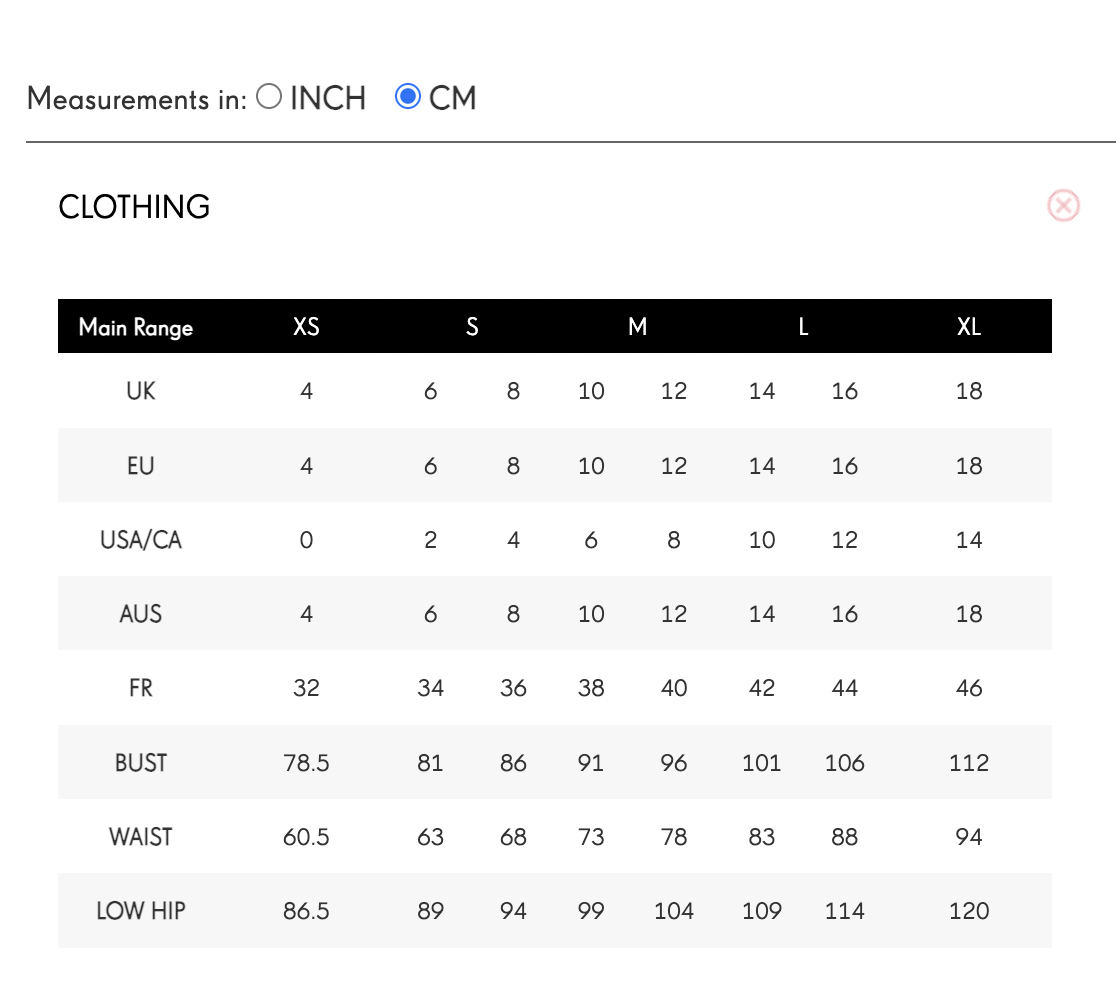Click the Main Range header cell
This screenshot has height=996, width=1120.
pos(136,328)
